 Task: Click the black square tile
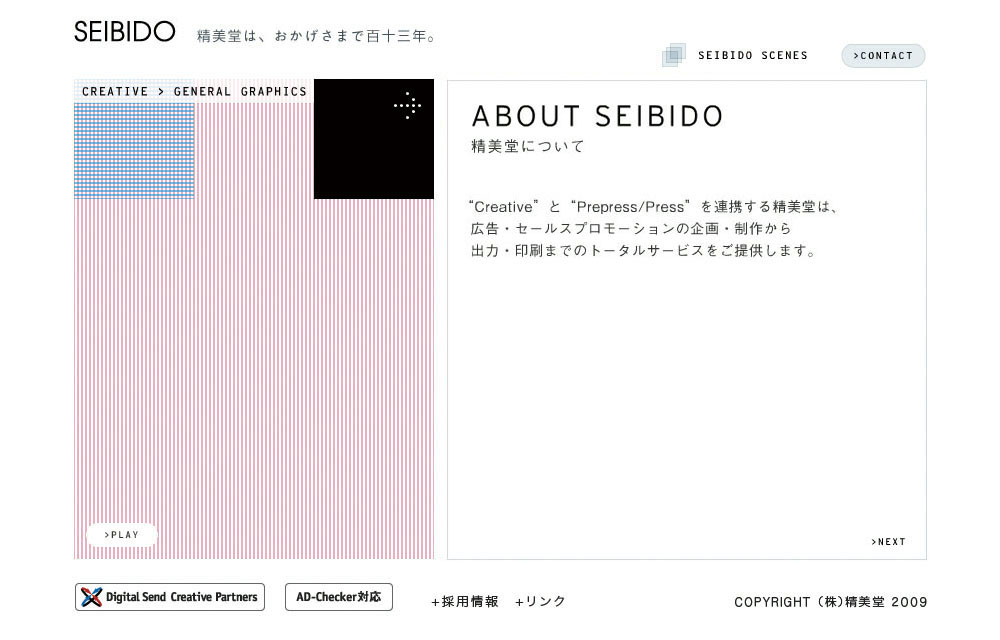(374, 139)
